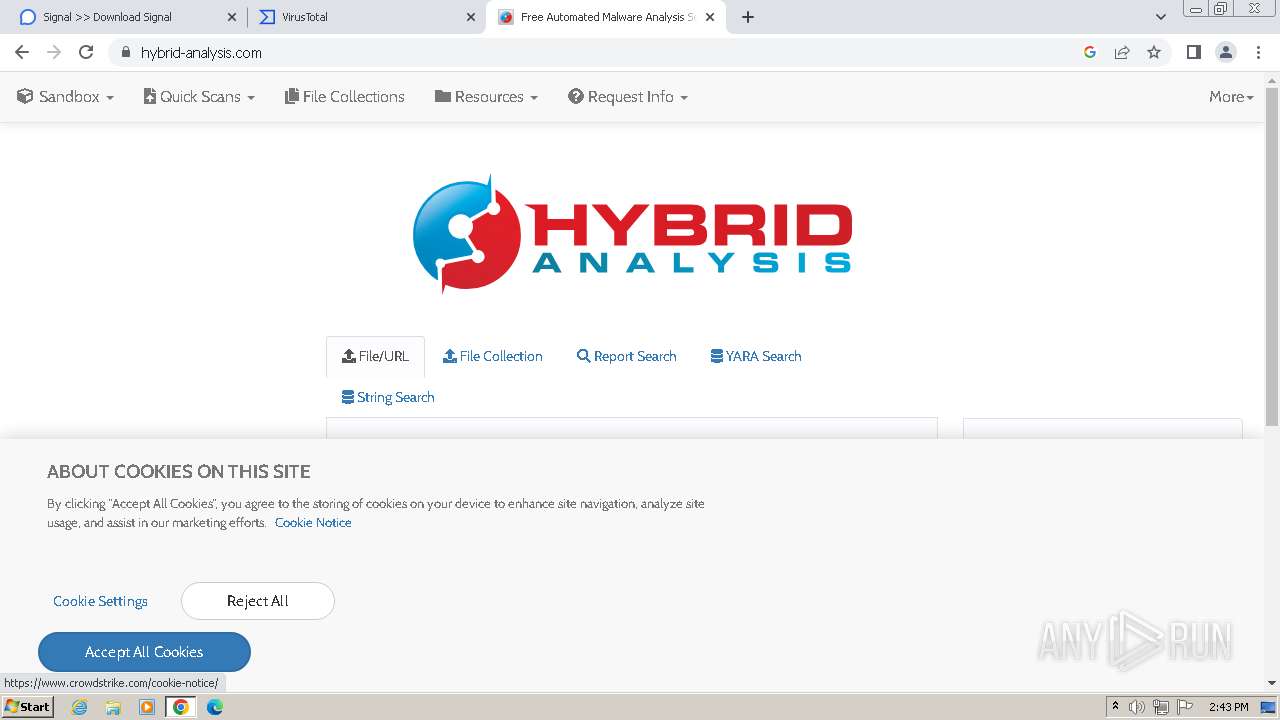The height and width of the screenshot is (720, 1280).
Task: Open the Chrome profile avatar
Action: [1226, 52]
